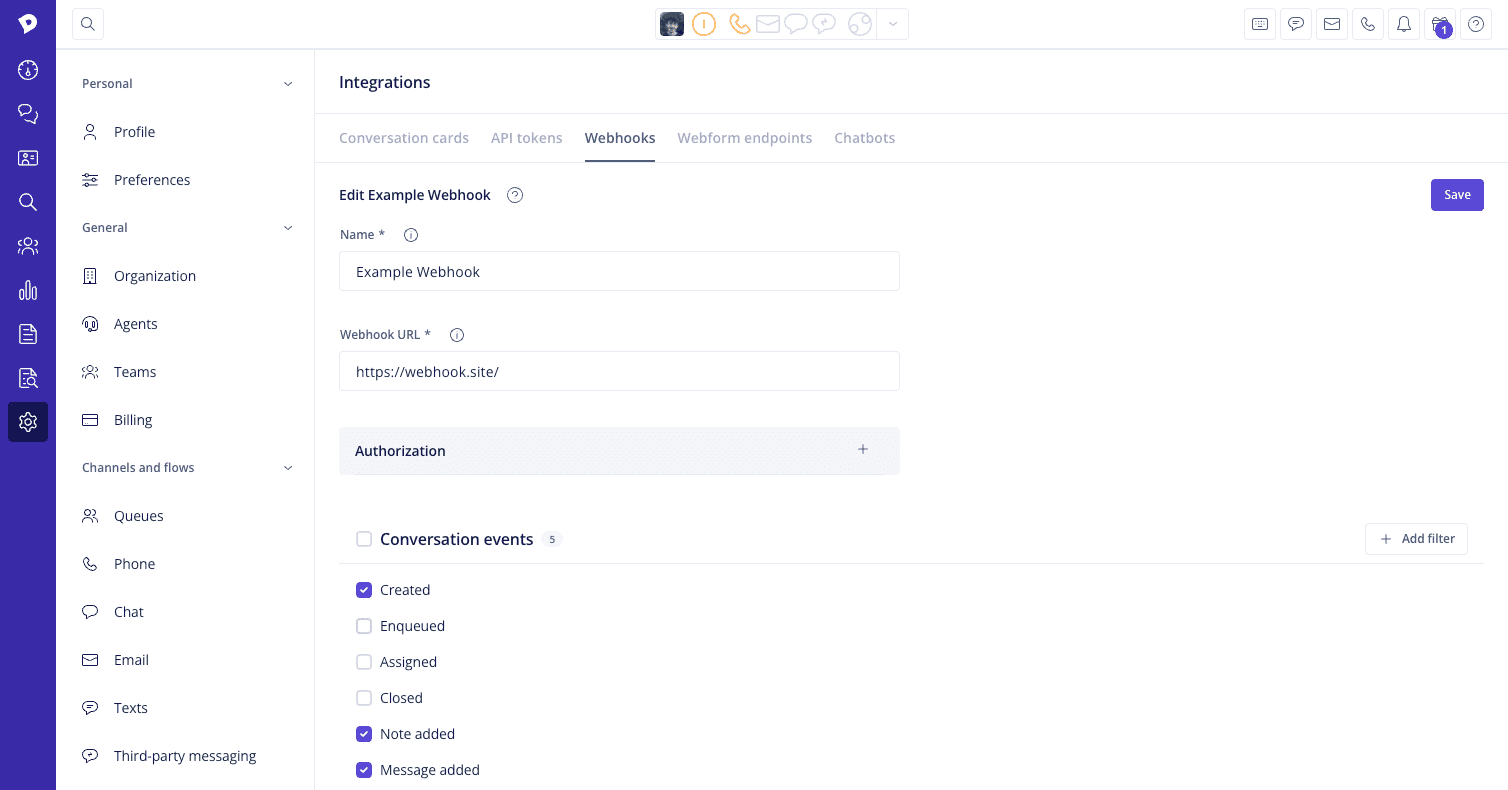Open the Teams sidebar icon
Image resolution: width=1508 pixels, height=790 pixels.
tap(28, 245)
